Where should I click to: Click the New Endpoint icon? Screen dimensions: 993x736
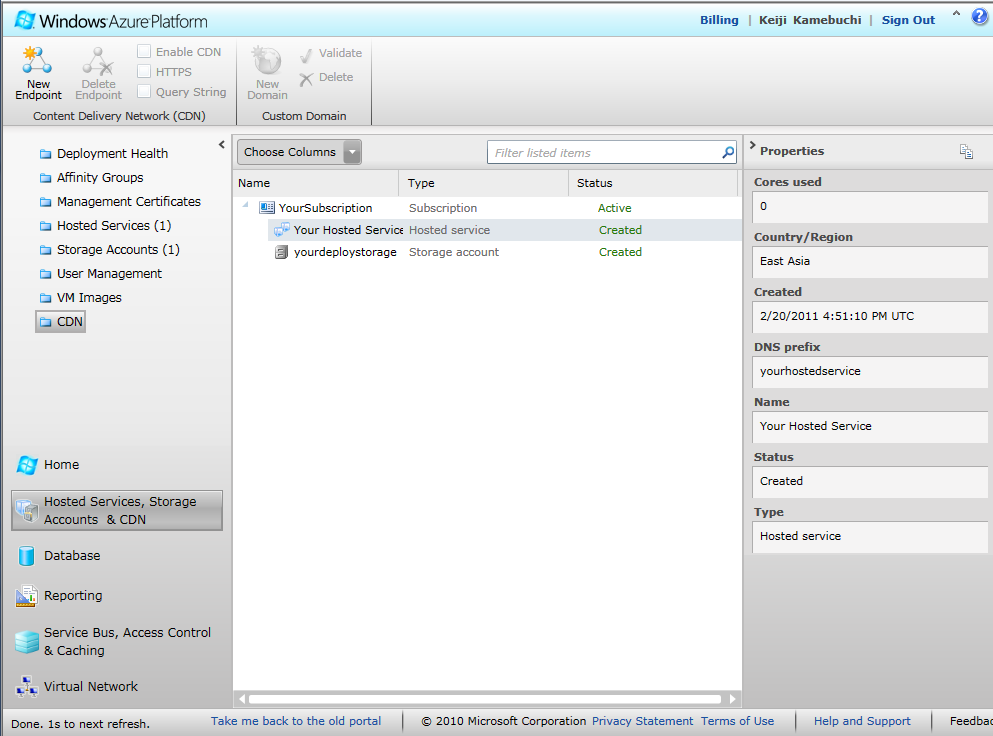[37, 60]
